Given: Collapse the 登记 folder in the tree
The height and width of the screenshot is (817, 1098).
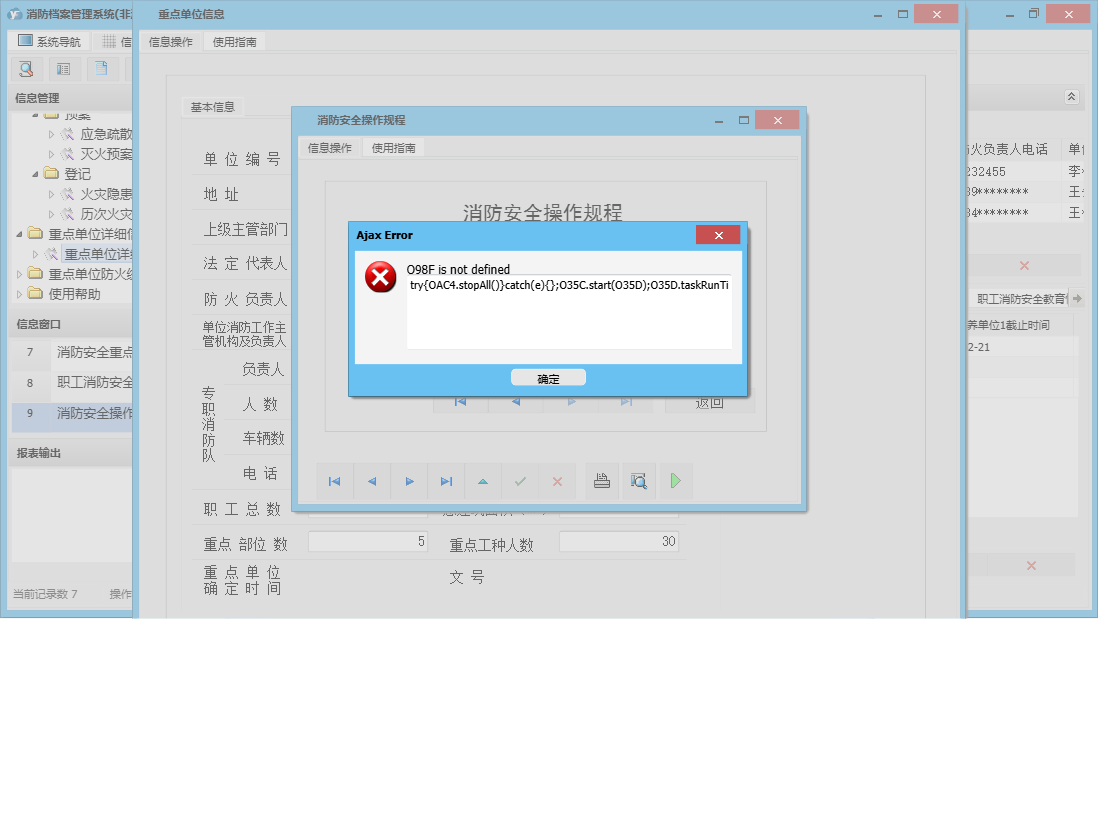Looking at the screenshot, I should 33,173.
